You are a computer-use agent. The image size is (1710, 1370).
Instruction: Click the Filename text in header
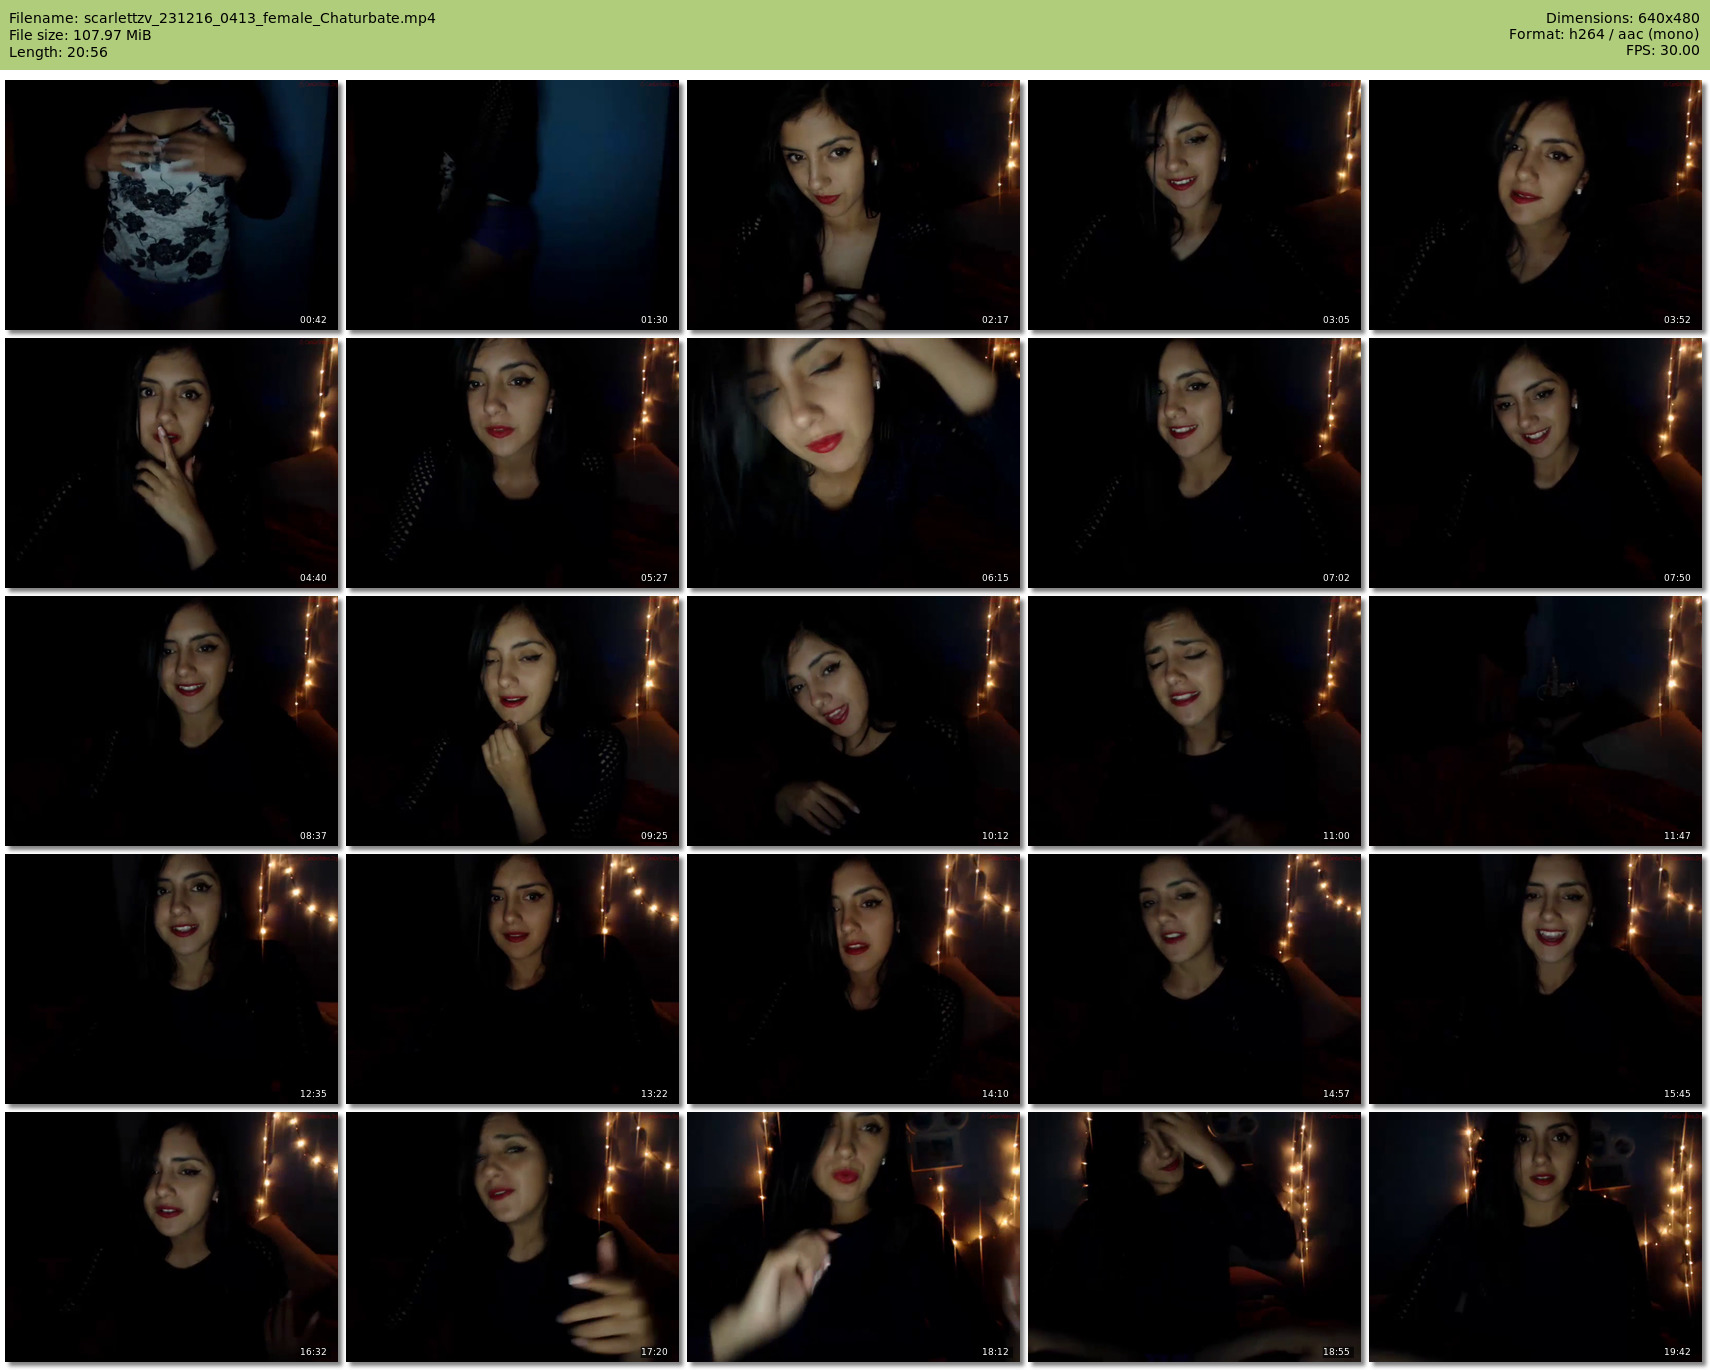pos(222,18)
